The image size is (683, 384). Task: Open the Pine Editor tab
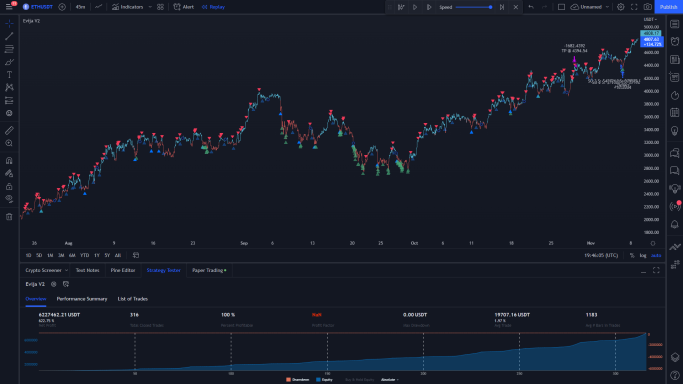point(123,270)
